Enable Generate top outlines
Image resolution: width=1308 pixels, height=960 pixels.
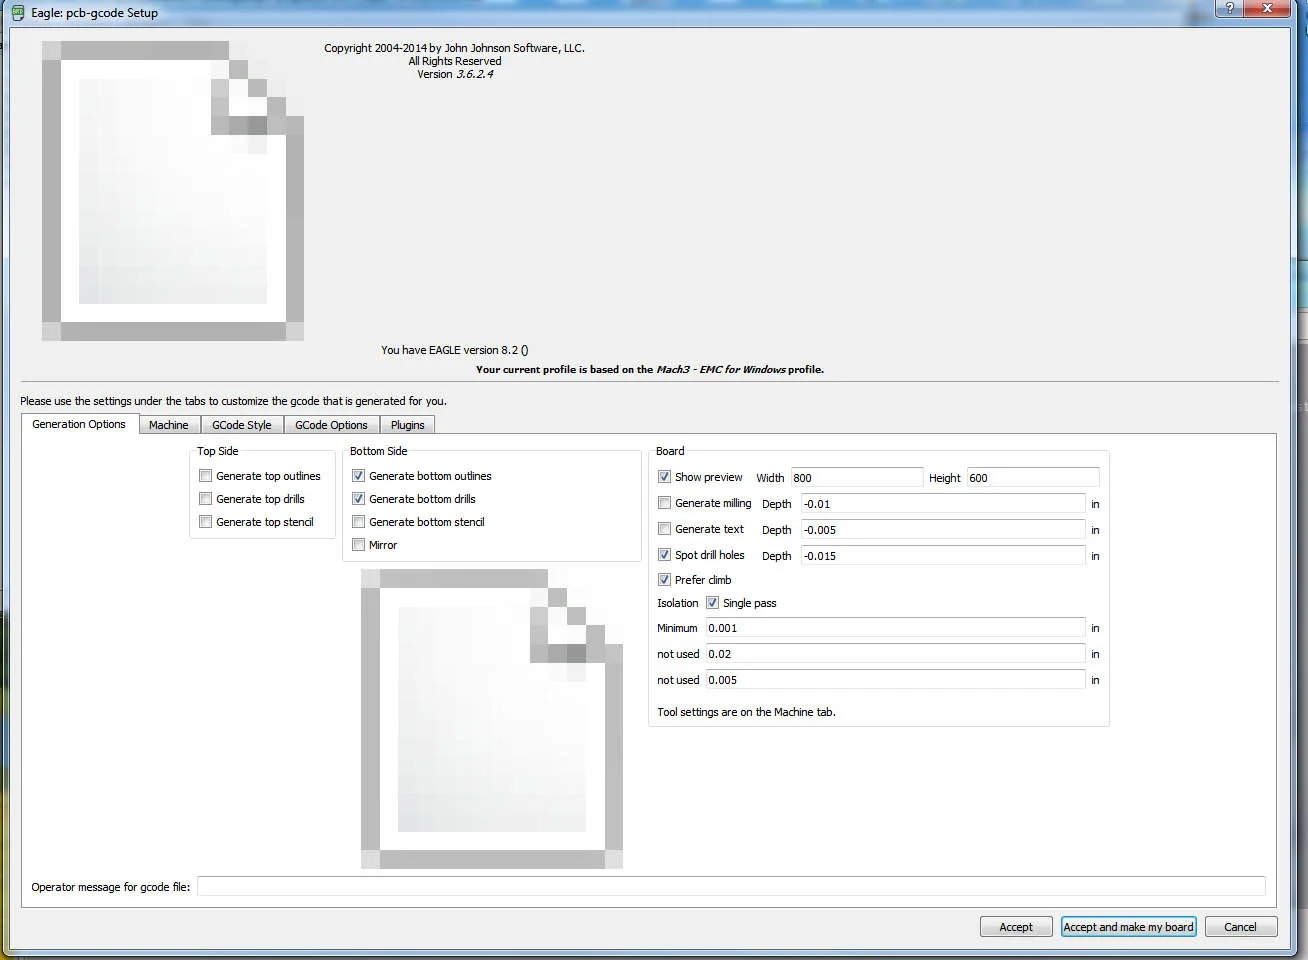click(x=205, y=476)
